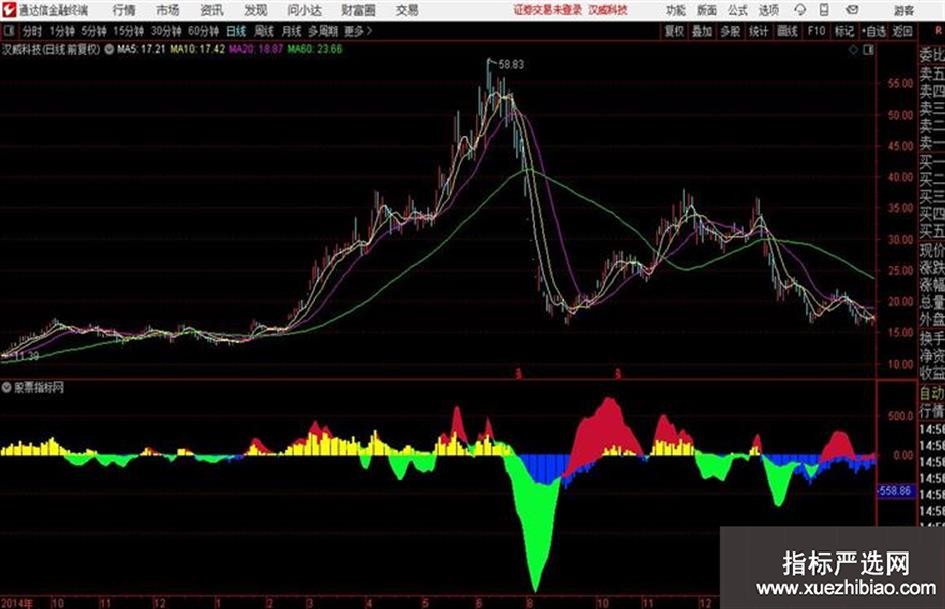945x609 pixels.
Task: Click the 叠加 overlay button
Action: pyautogui.click(x=702, y=31)
